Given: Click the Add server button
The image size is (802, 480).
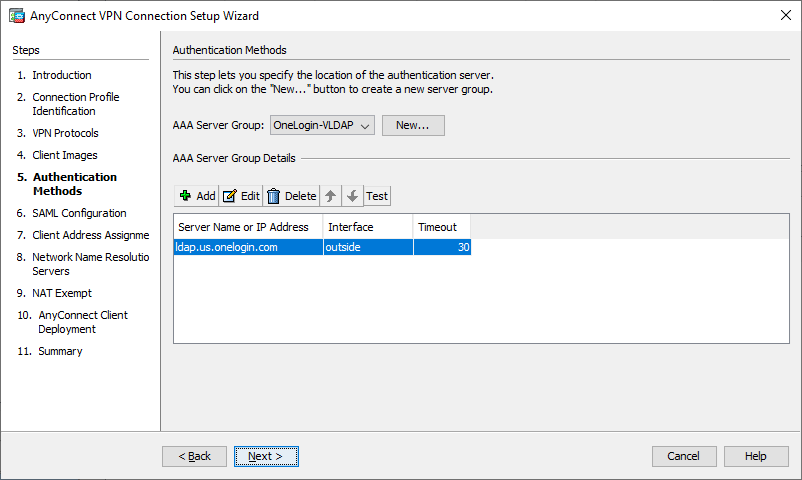Looking at the screenshot, I should [197, 196].
